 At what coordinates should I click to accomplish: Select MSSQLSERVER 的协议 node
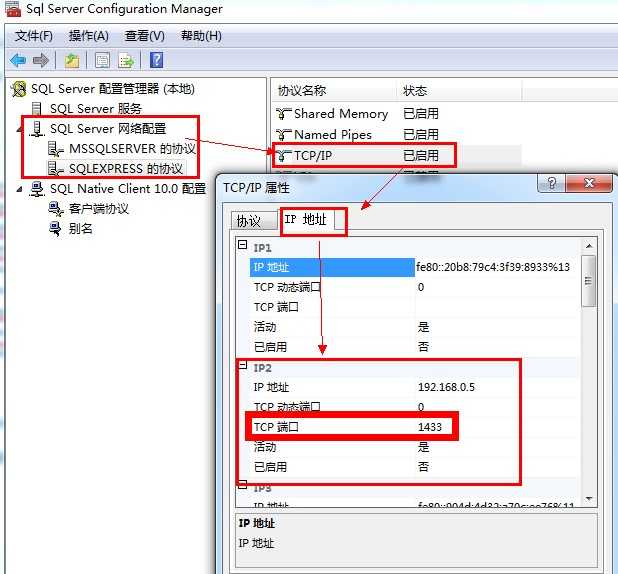pyautogui.click(x=132, y=149)
